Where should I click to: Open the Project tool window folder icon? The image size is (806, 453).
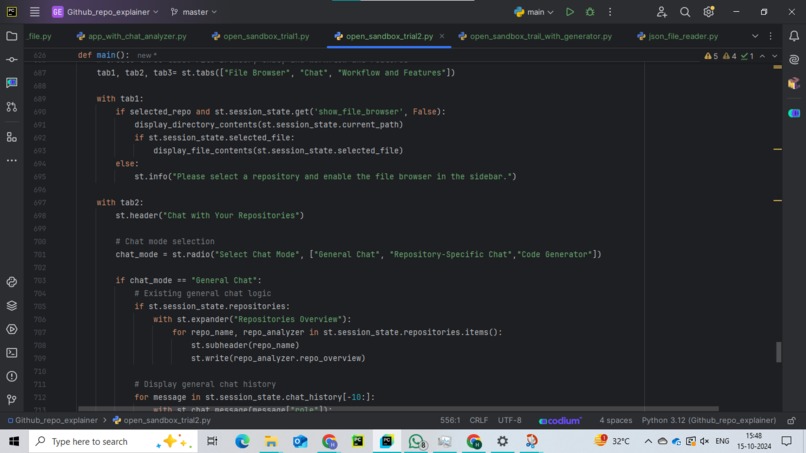(x=11, y=36)
